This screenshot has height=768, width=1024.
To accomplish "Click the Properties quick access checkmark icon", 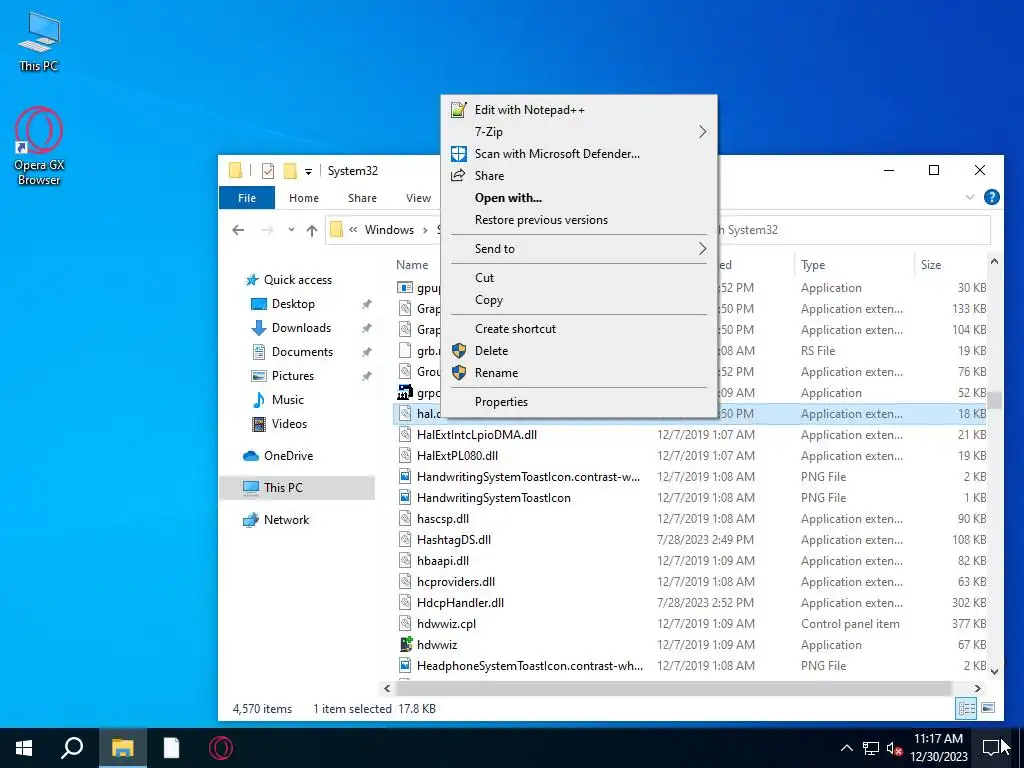I will coord(268,171).
